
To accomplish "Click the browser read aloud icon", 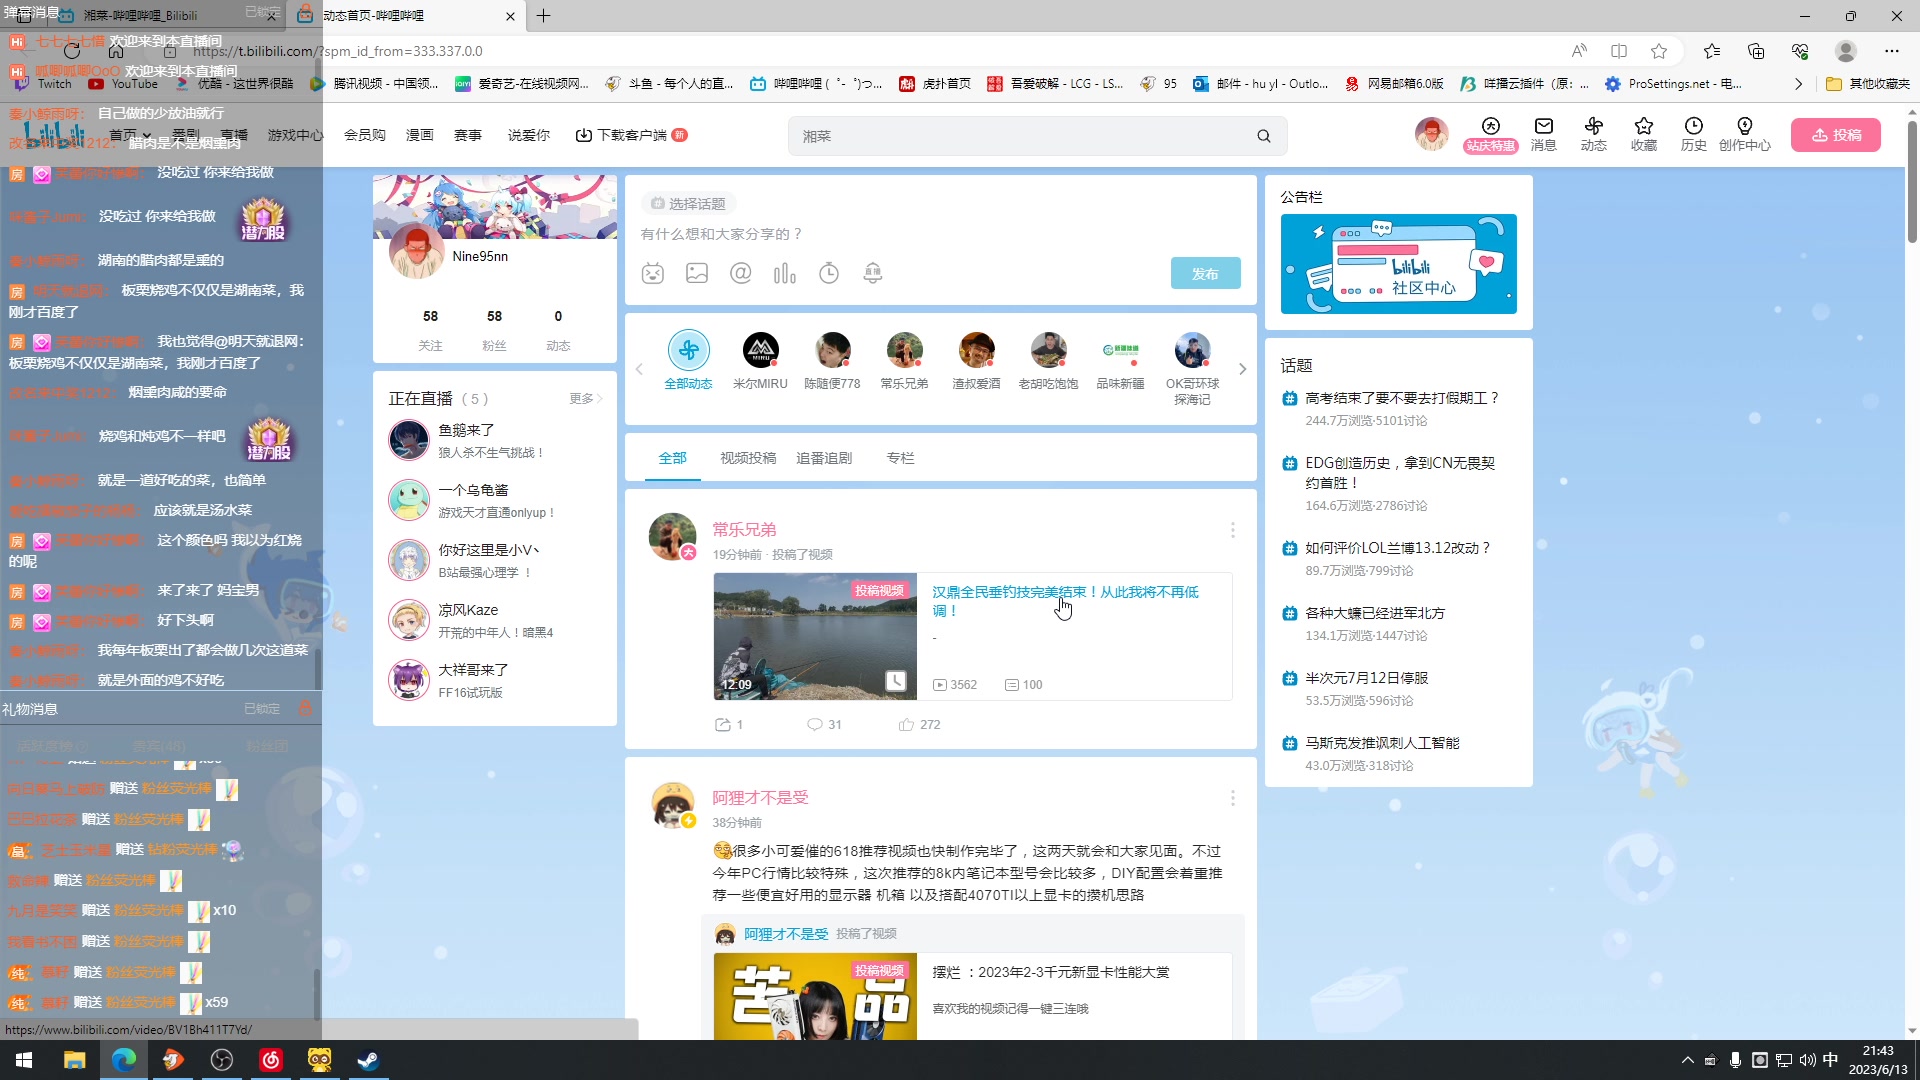I will (x=1579, y=51).
